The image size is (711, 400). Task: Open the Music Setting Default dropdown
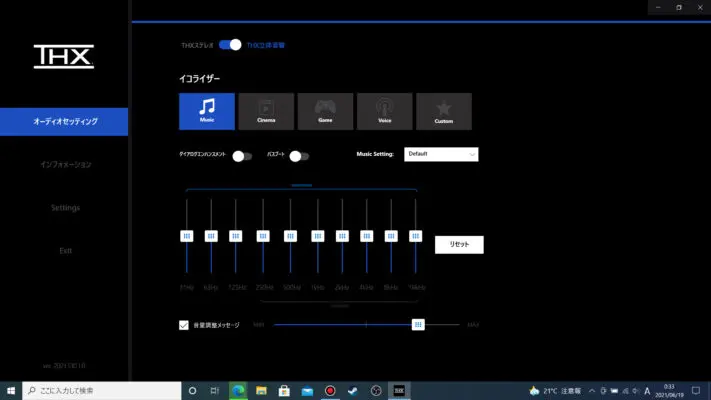[441, 154]
